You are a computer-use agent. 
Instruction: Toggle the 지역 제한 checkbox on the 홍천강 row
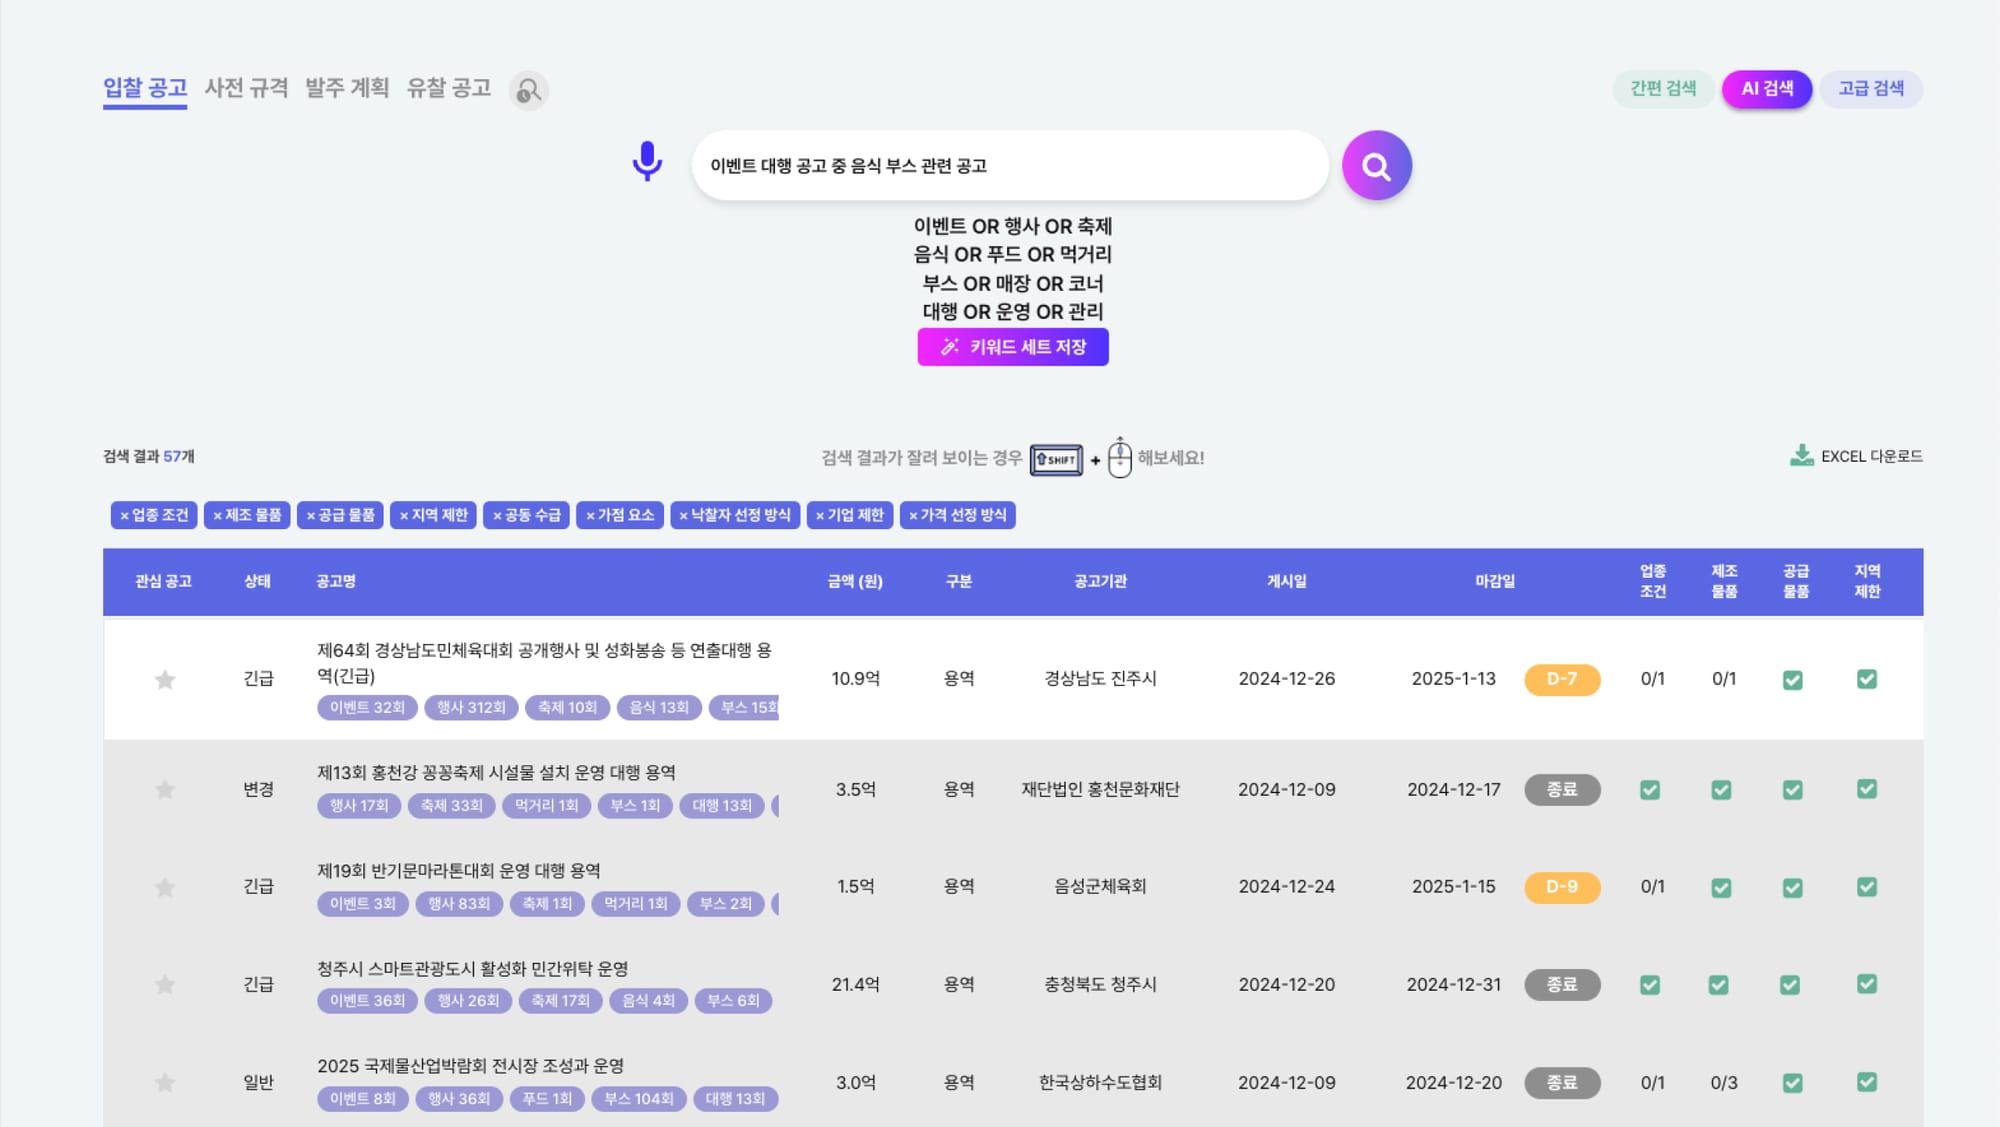[1868, 789]
